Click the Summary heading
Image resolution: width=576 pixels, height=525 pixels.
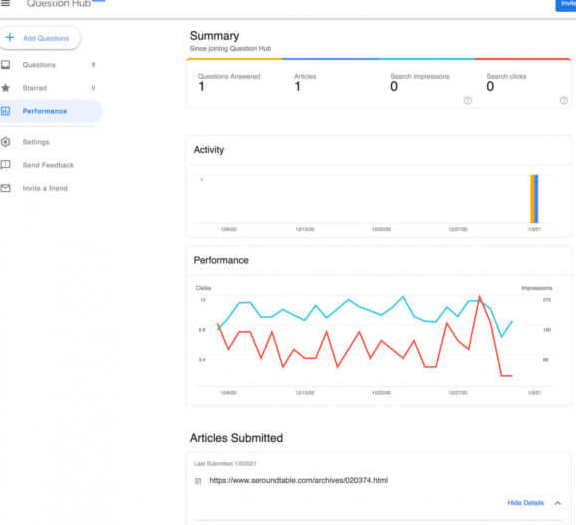tap(215, 36)
